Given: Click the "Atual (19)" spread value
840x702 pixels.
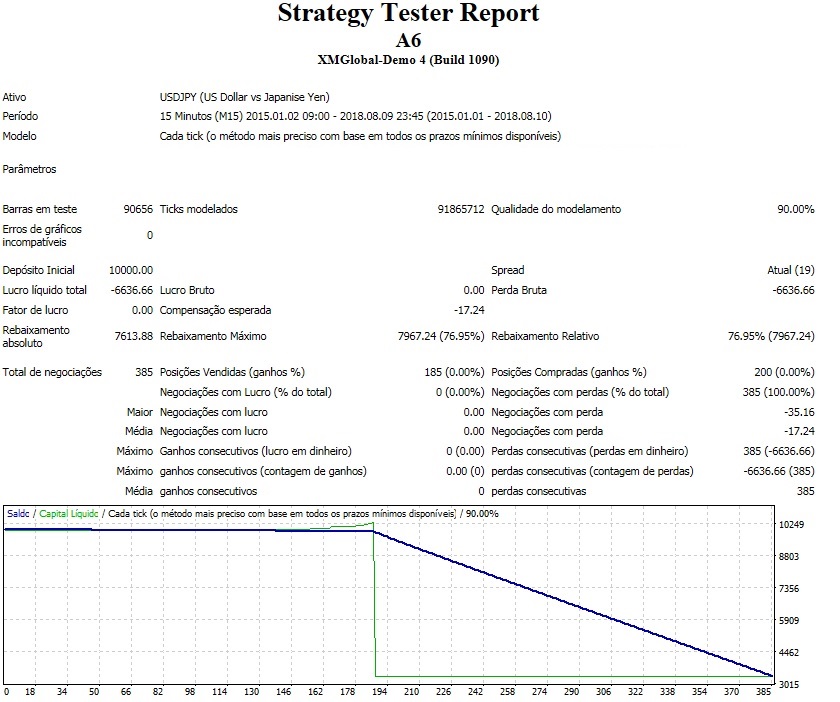Looking at the screenshot, I should point(791,270).
